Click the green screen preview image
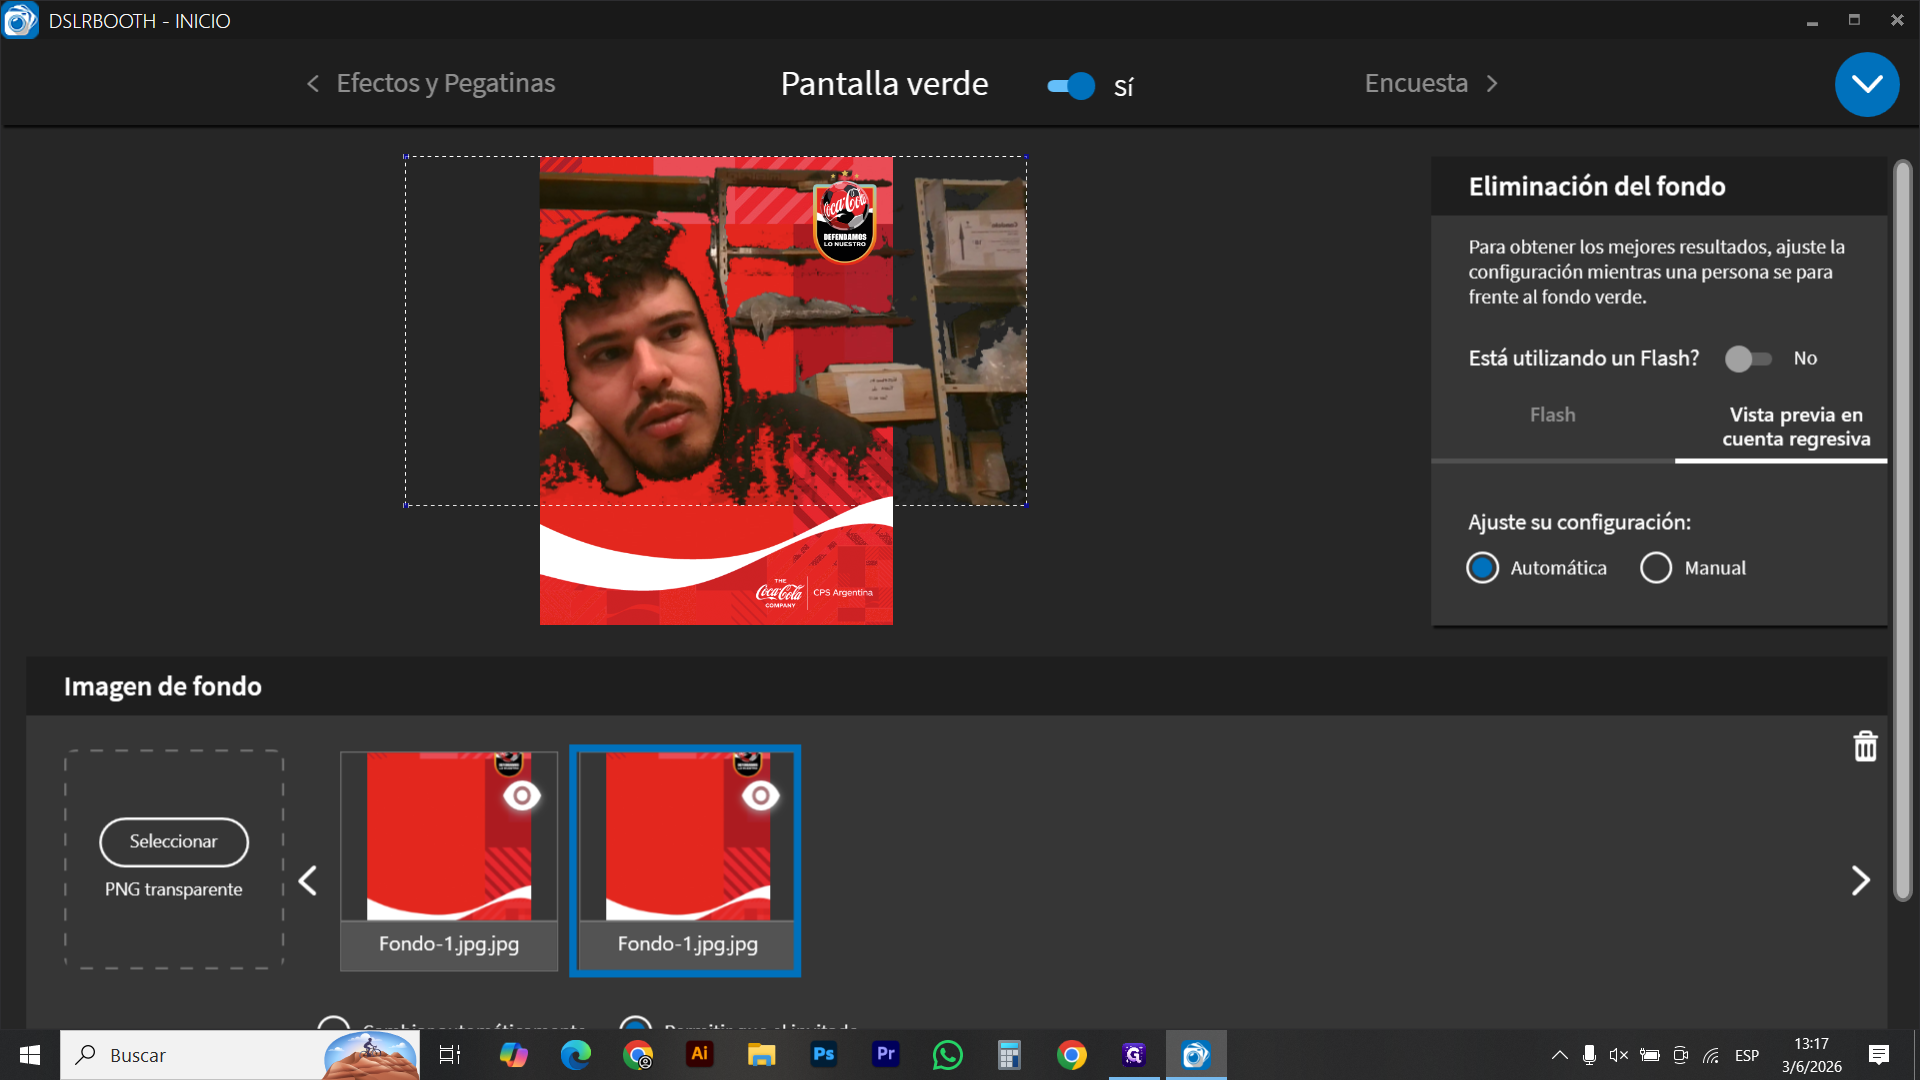 coord(716,390)
